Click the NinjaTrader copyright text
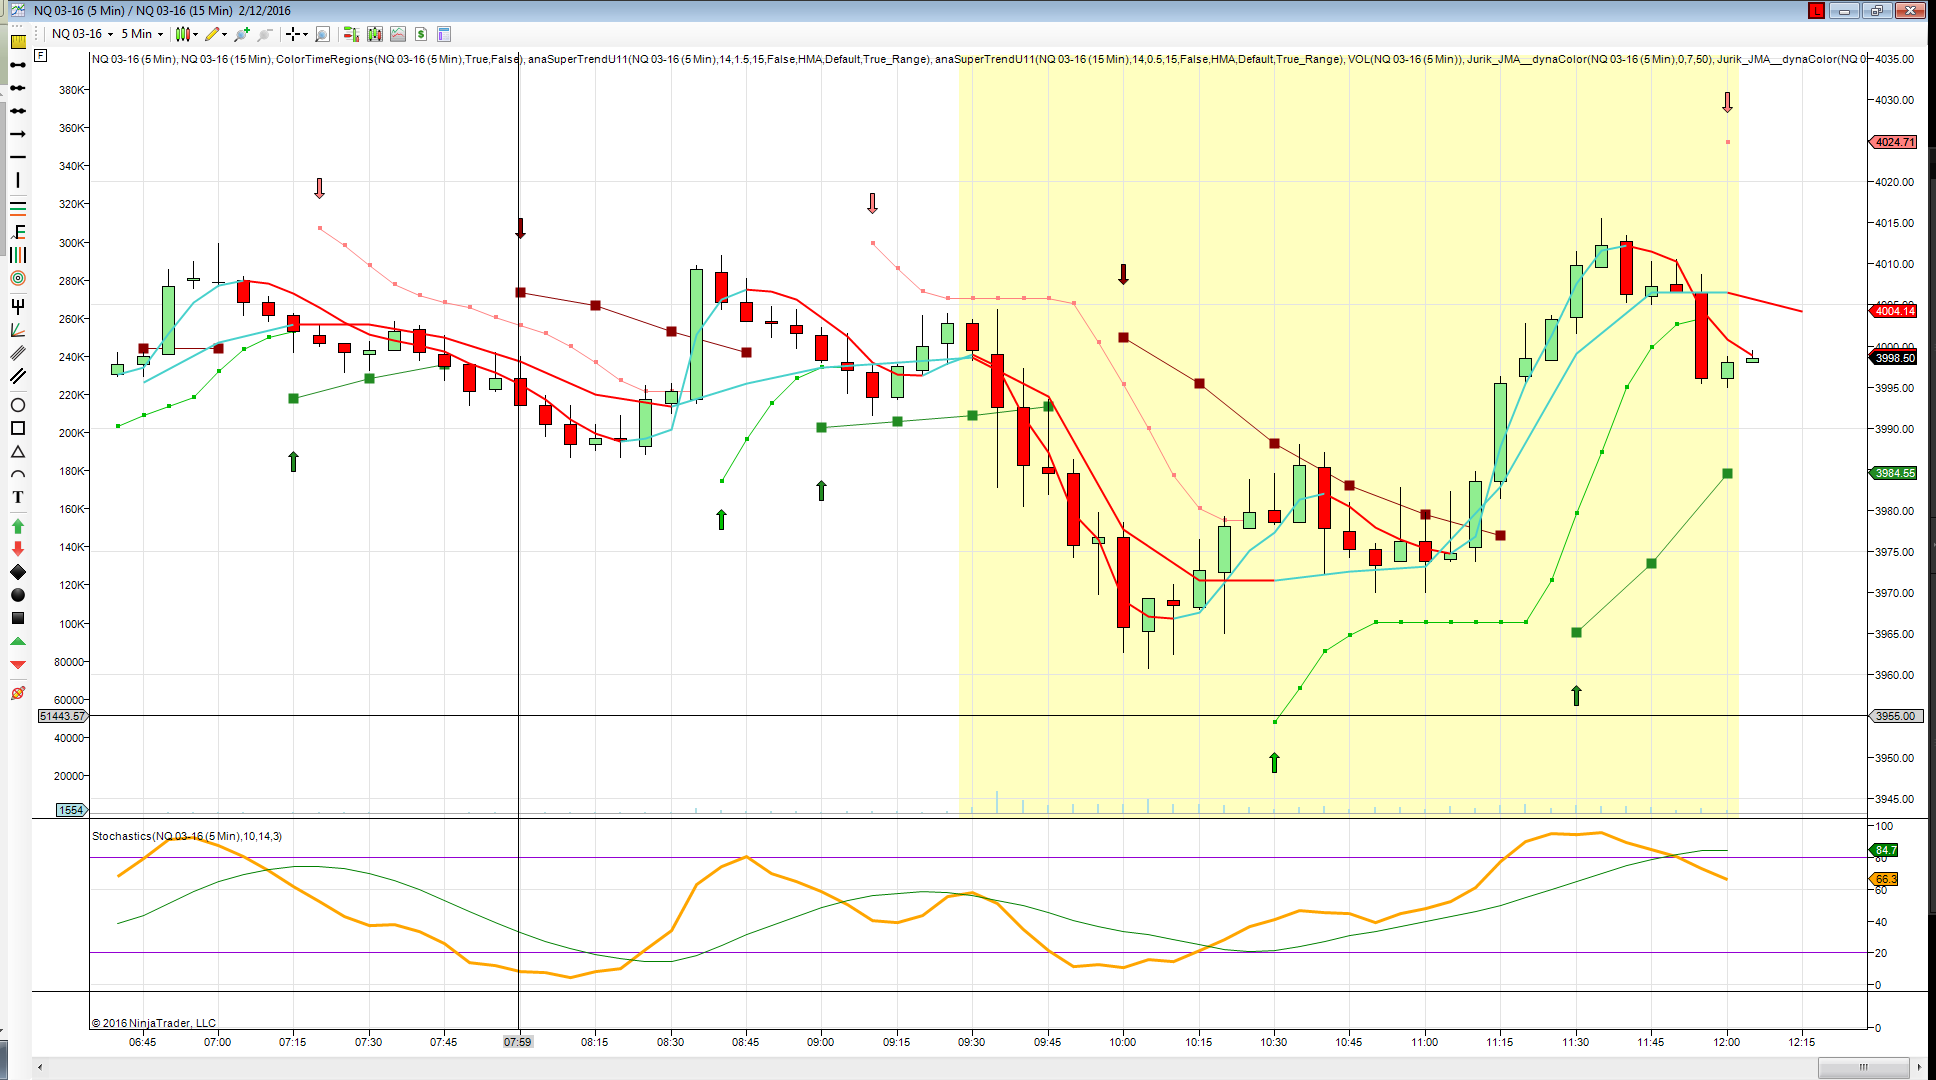Viewport: 1936px width, 1080px height. (x=154, y=1023)
